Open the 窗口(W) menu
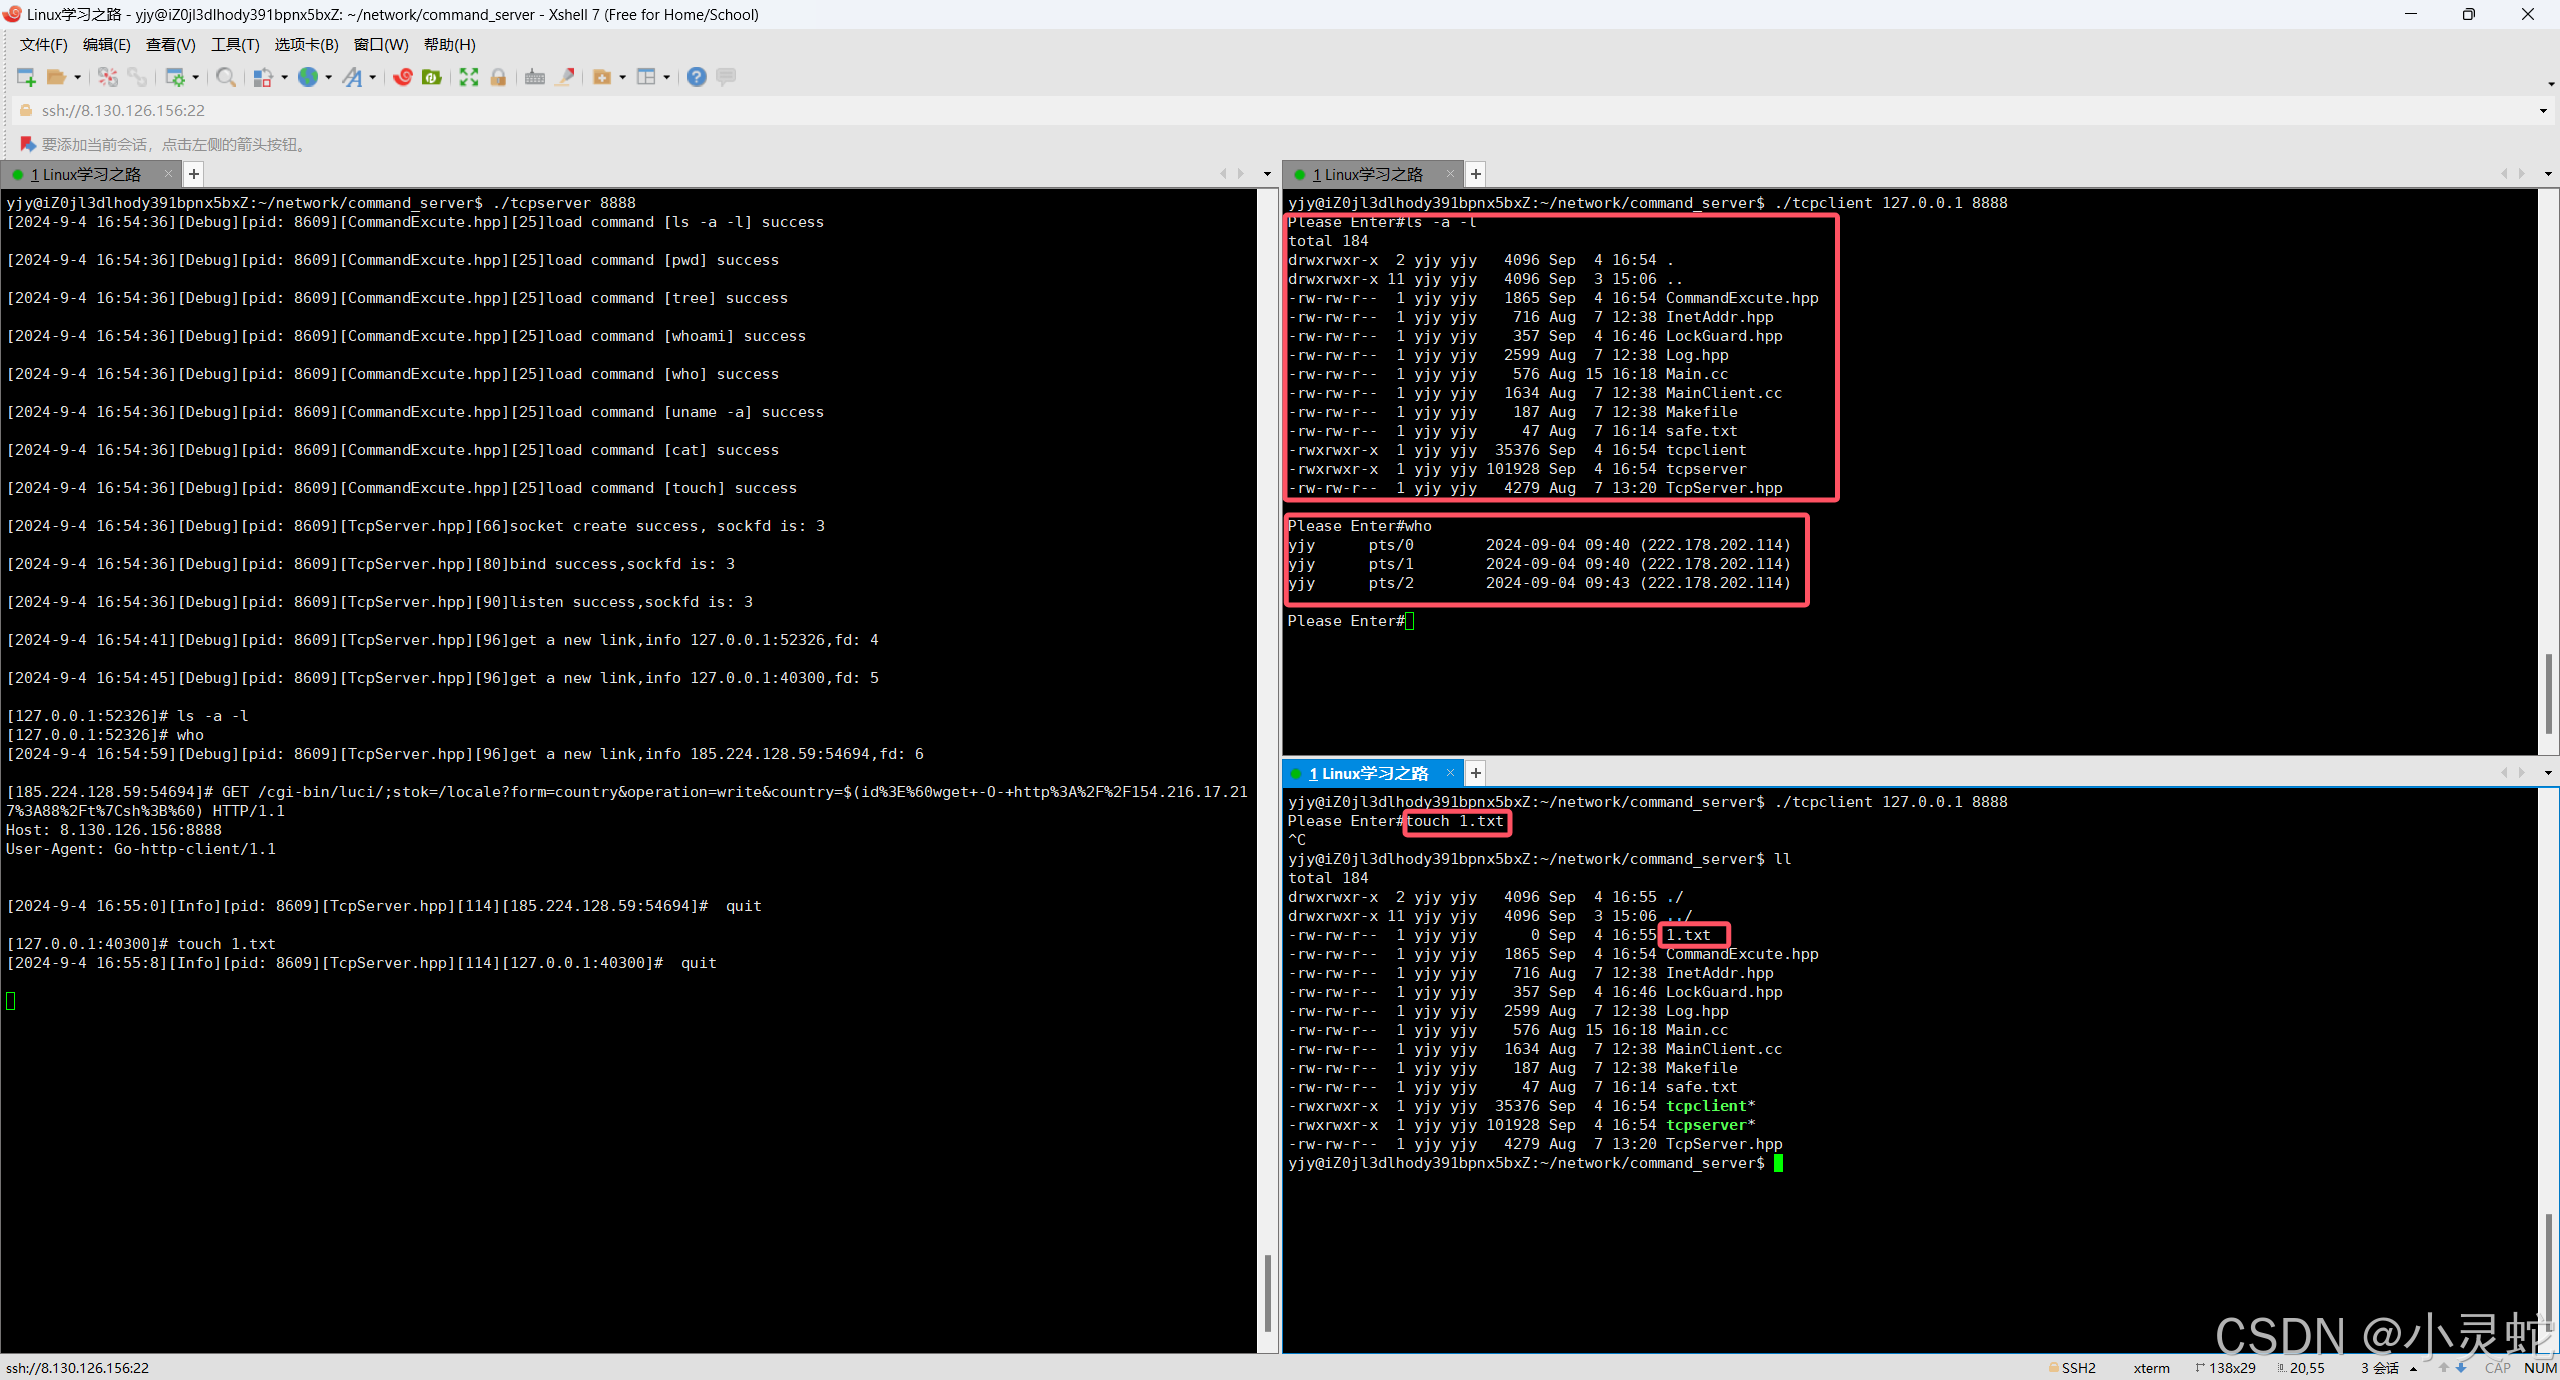This screenshot has height=1380, width=2560. pos(381,44)
